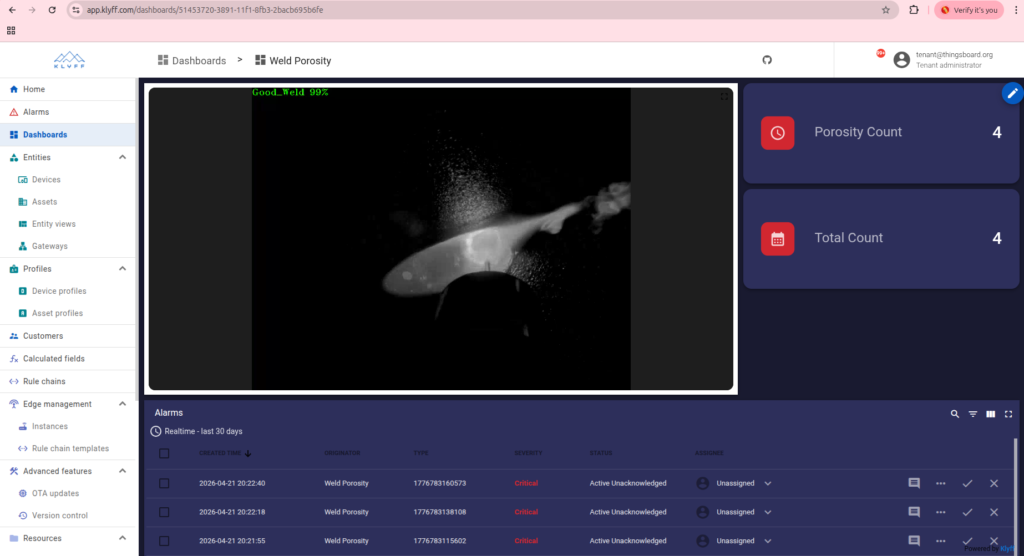Clear the 20:22:40 alarm with X icon
The width and height of the screenshot is (1024, 556).
(993, 483)
